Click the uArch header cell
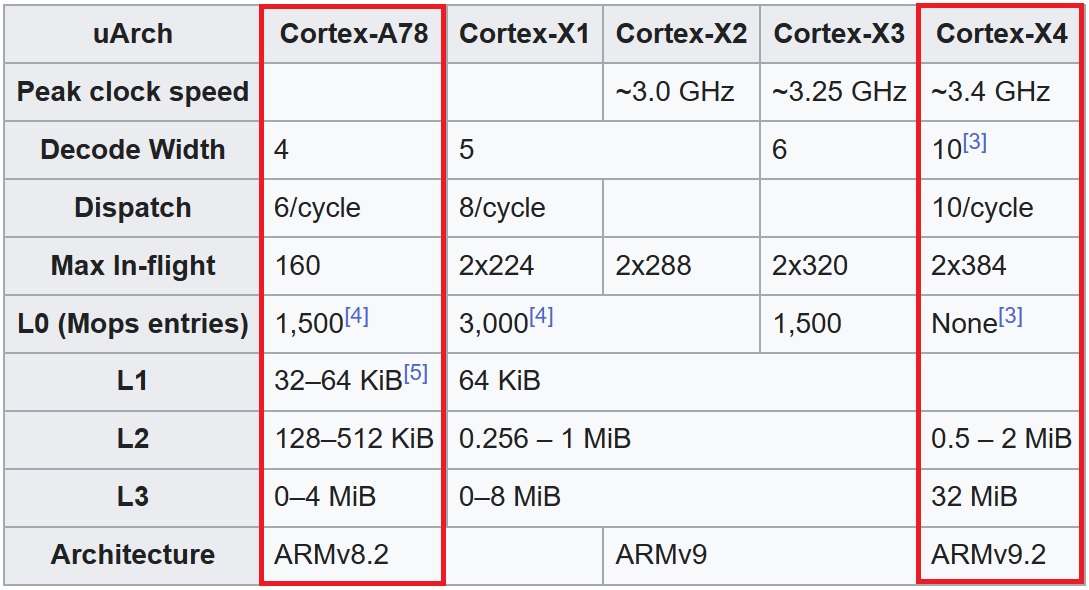Viewport: 1089px width, 590px height. pos(132,33)
